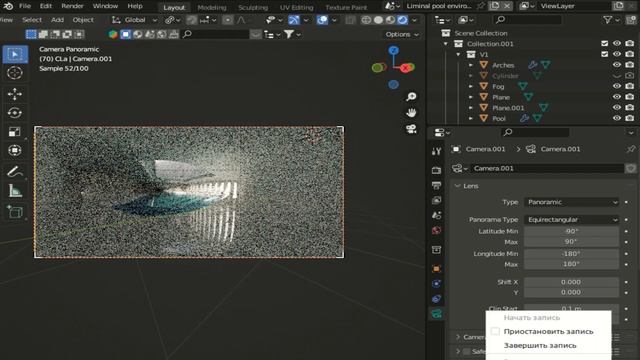Switch to UV Editing workspace tab
Viewport: 640px width, 360px height.
pos(296,7)
